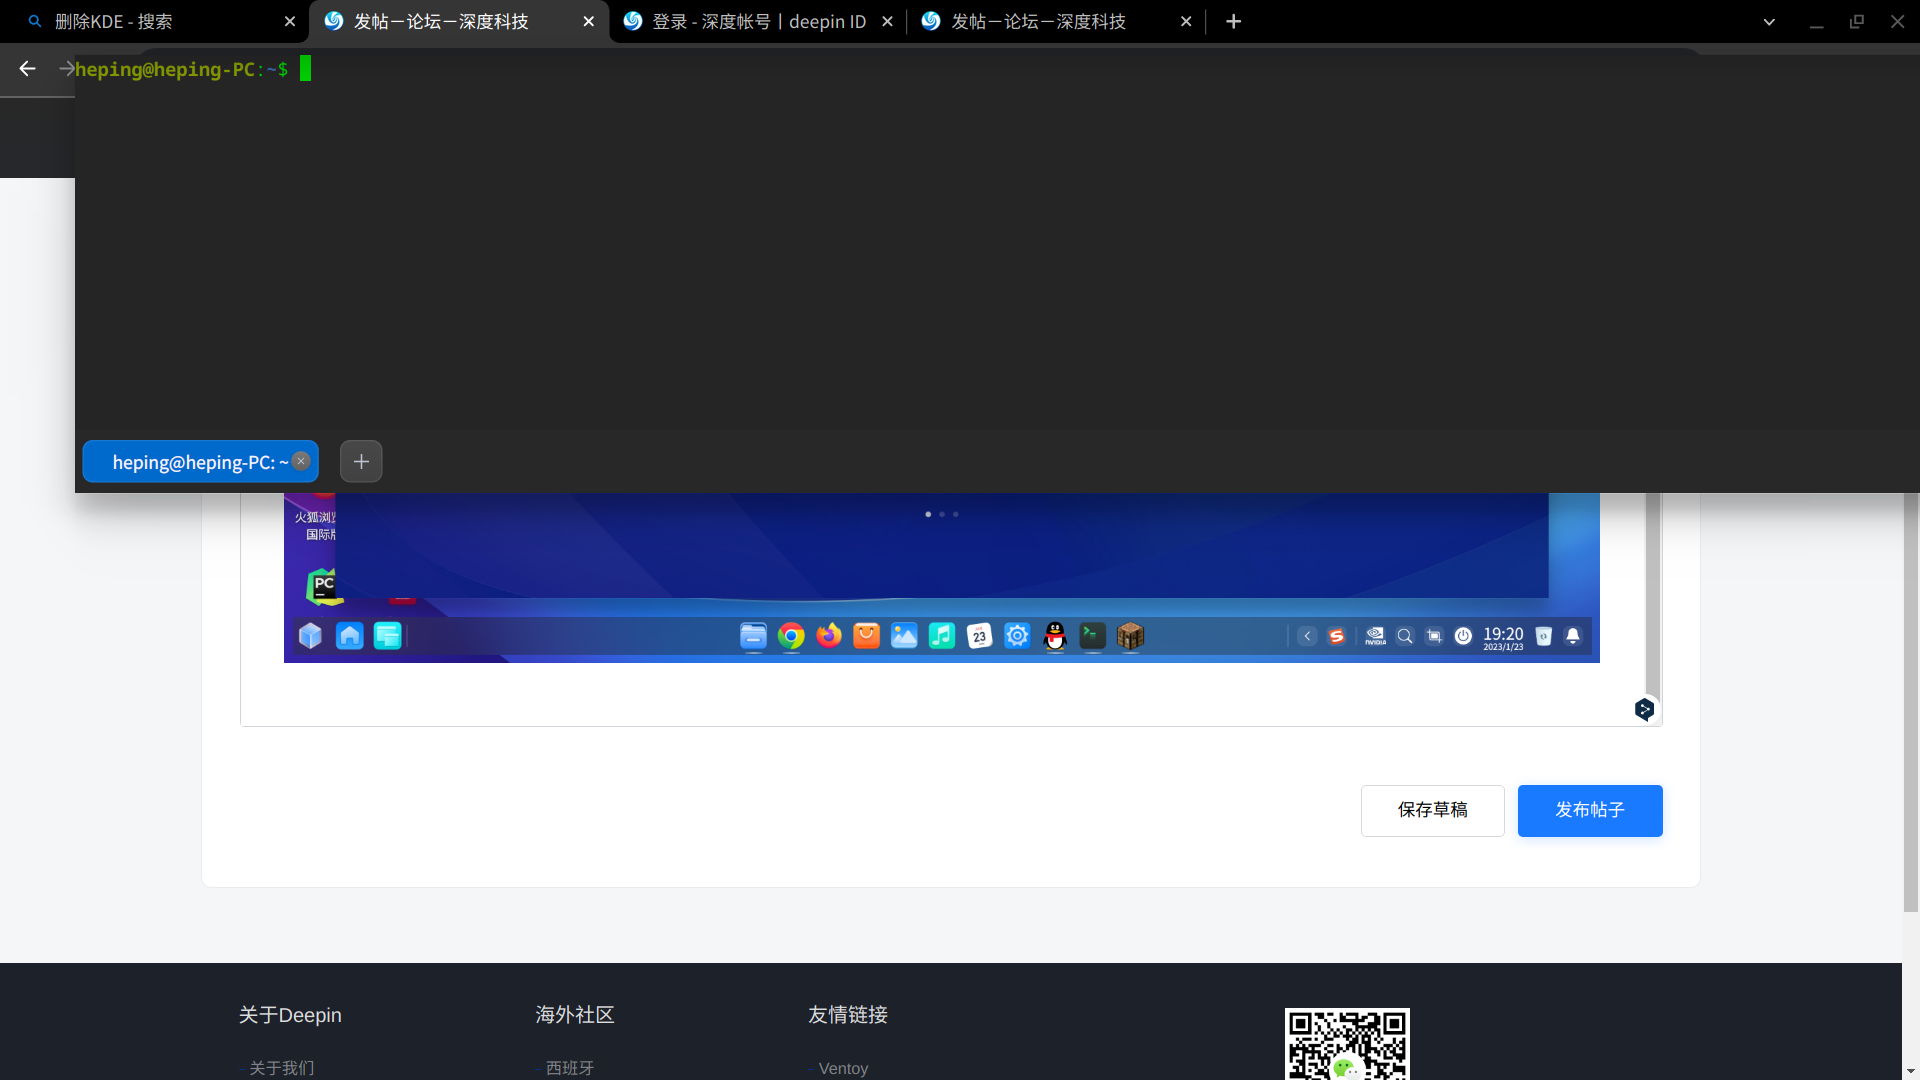Image resolution: width=1920 pixels, height=1080 pixels.
Task: Open the 关于我们 footer link
Action: 281,1068
